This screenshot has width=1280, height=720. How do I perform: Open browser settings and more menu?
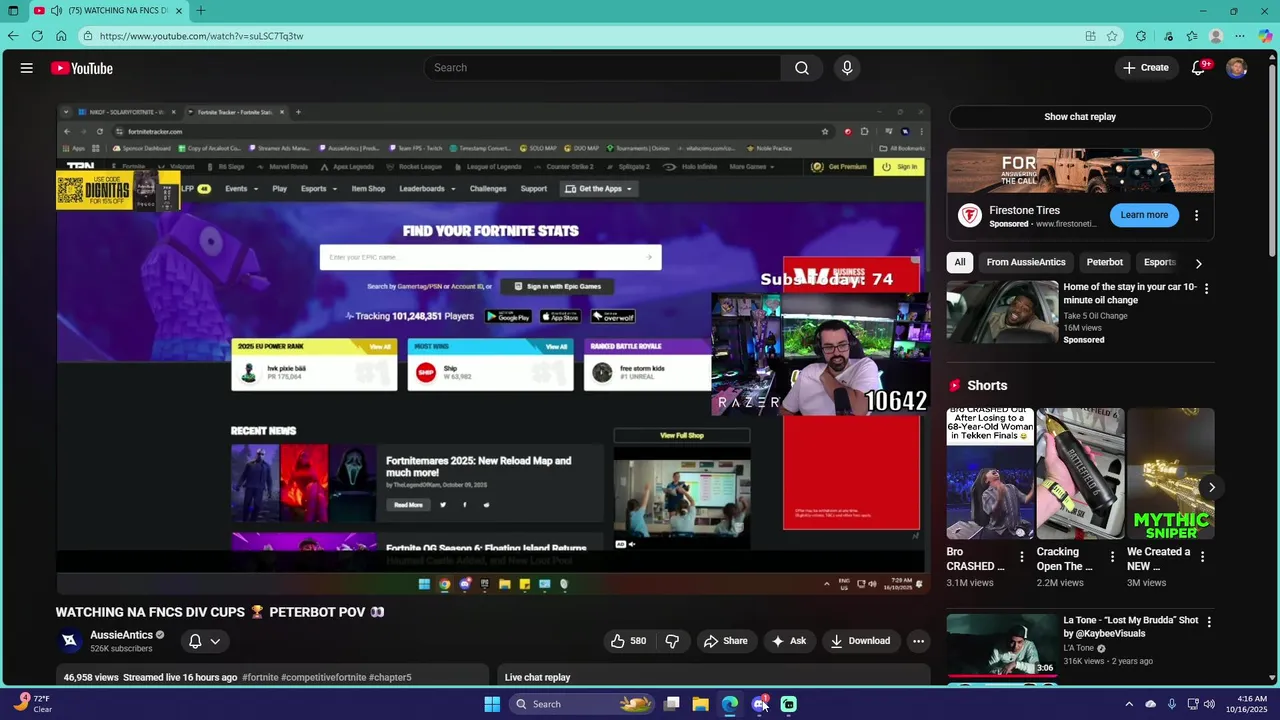click(1240, 36)
